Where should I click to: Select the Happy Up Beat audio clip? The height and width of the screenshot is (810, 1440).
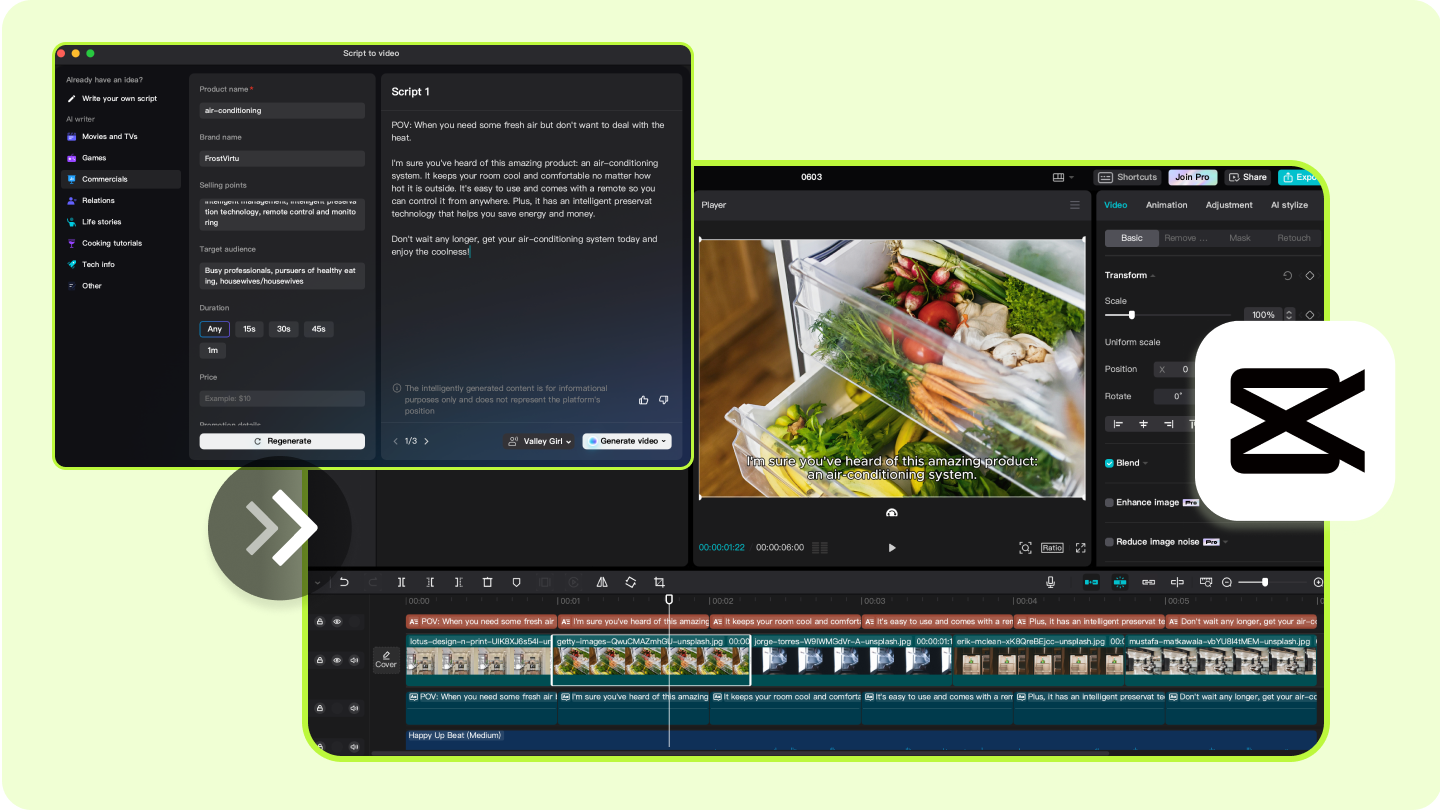point(862,740)
